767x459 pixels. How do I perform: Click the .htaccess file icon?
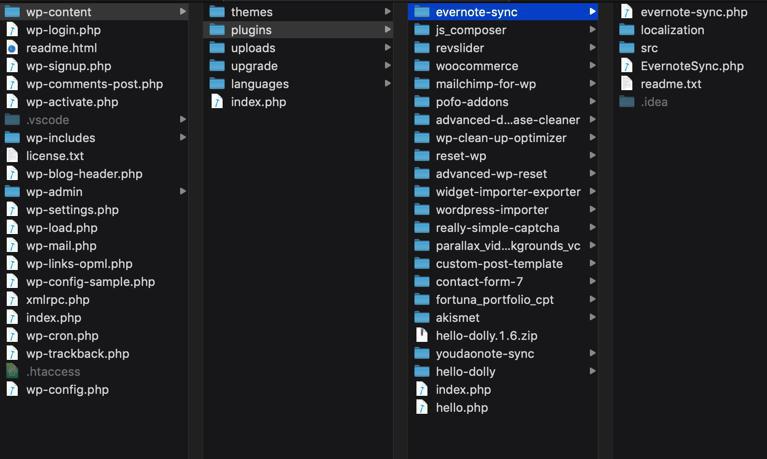pos(12,372)
